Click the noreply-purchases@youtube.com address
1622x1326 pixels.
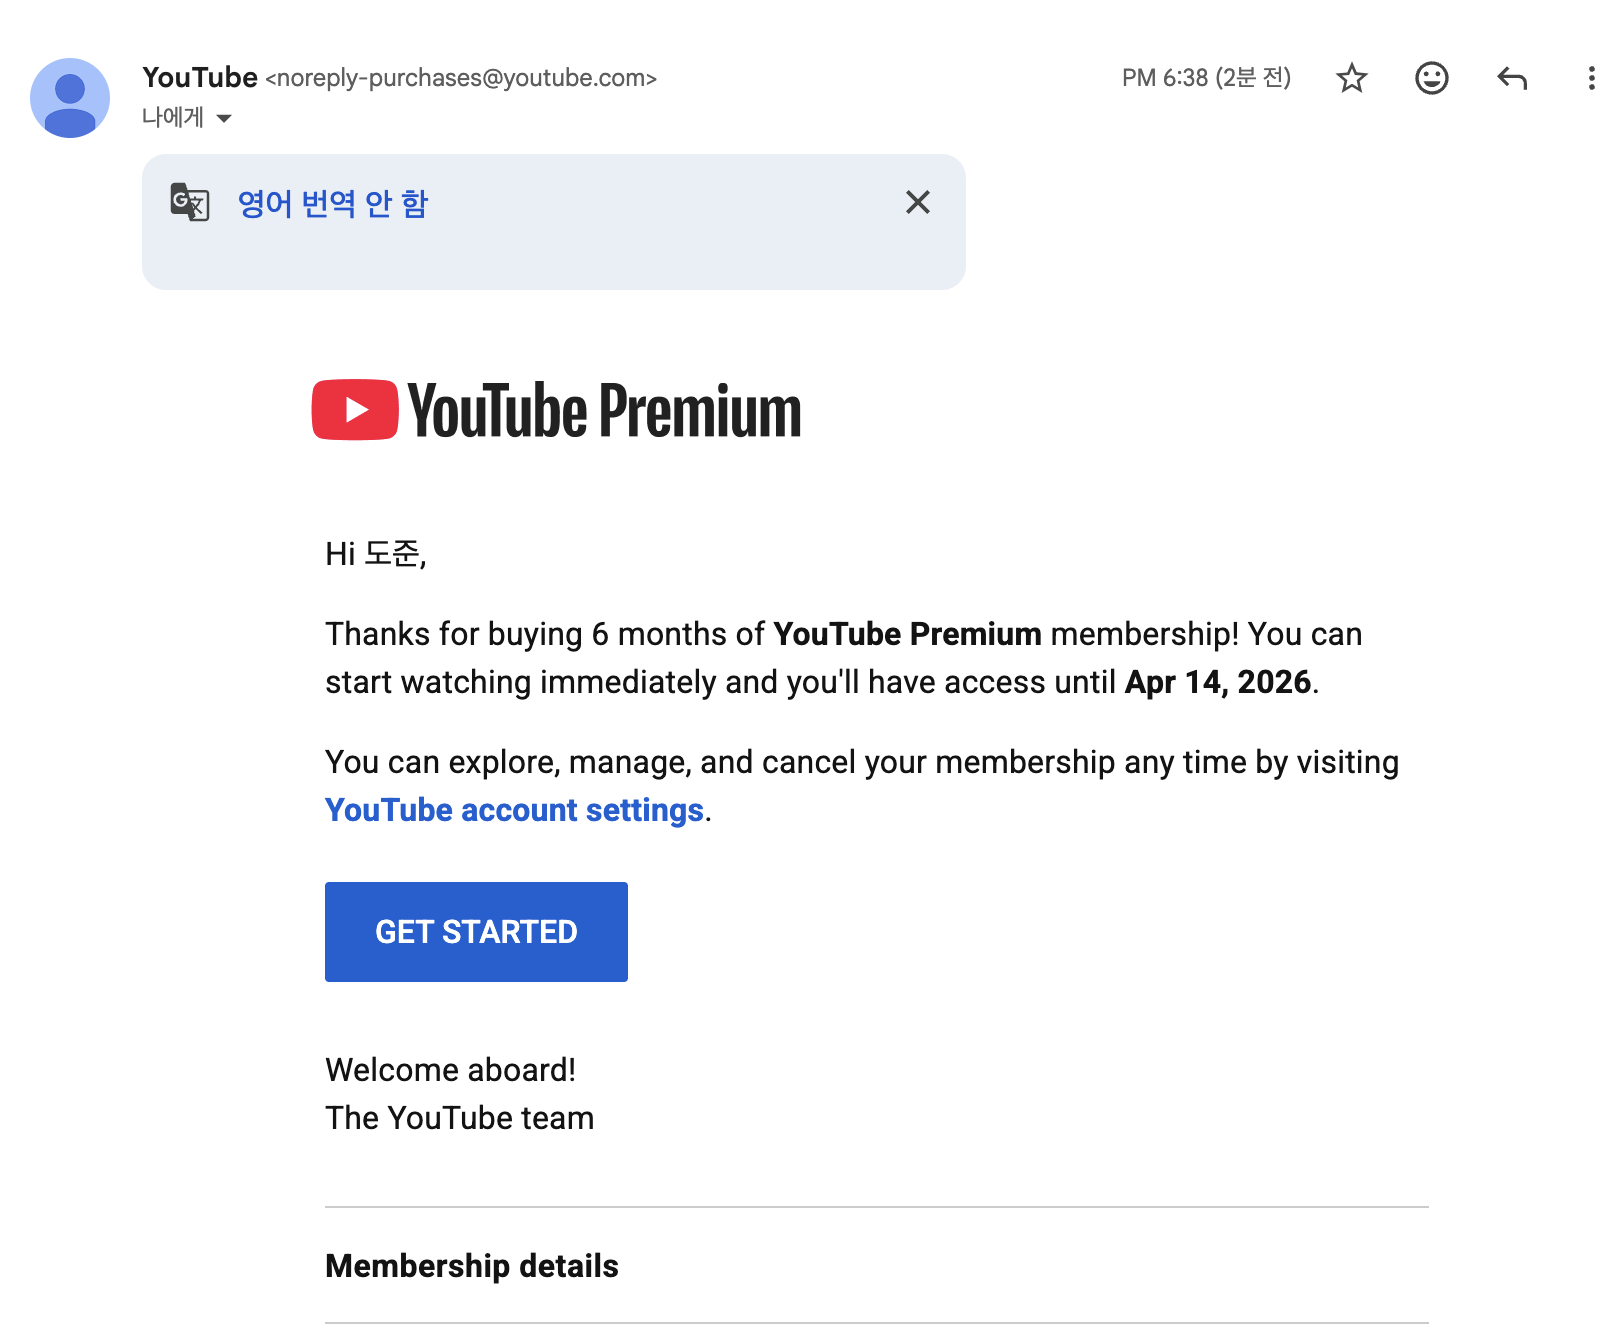[x=461, y=78]
